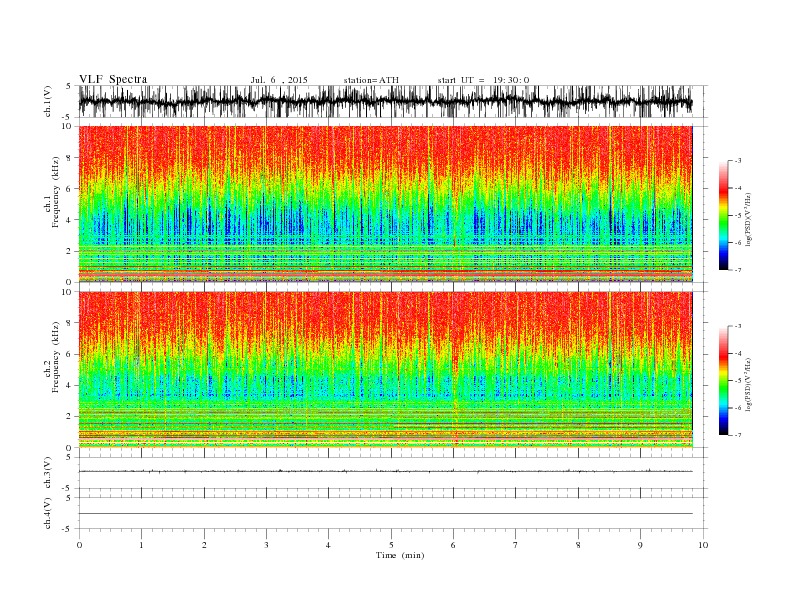Viewport: 792px width, 612px height.
Task: Click the ch.2 "Frequency (kHz)" axis label
Action: [56, 357]
